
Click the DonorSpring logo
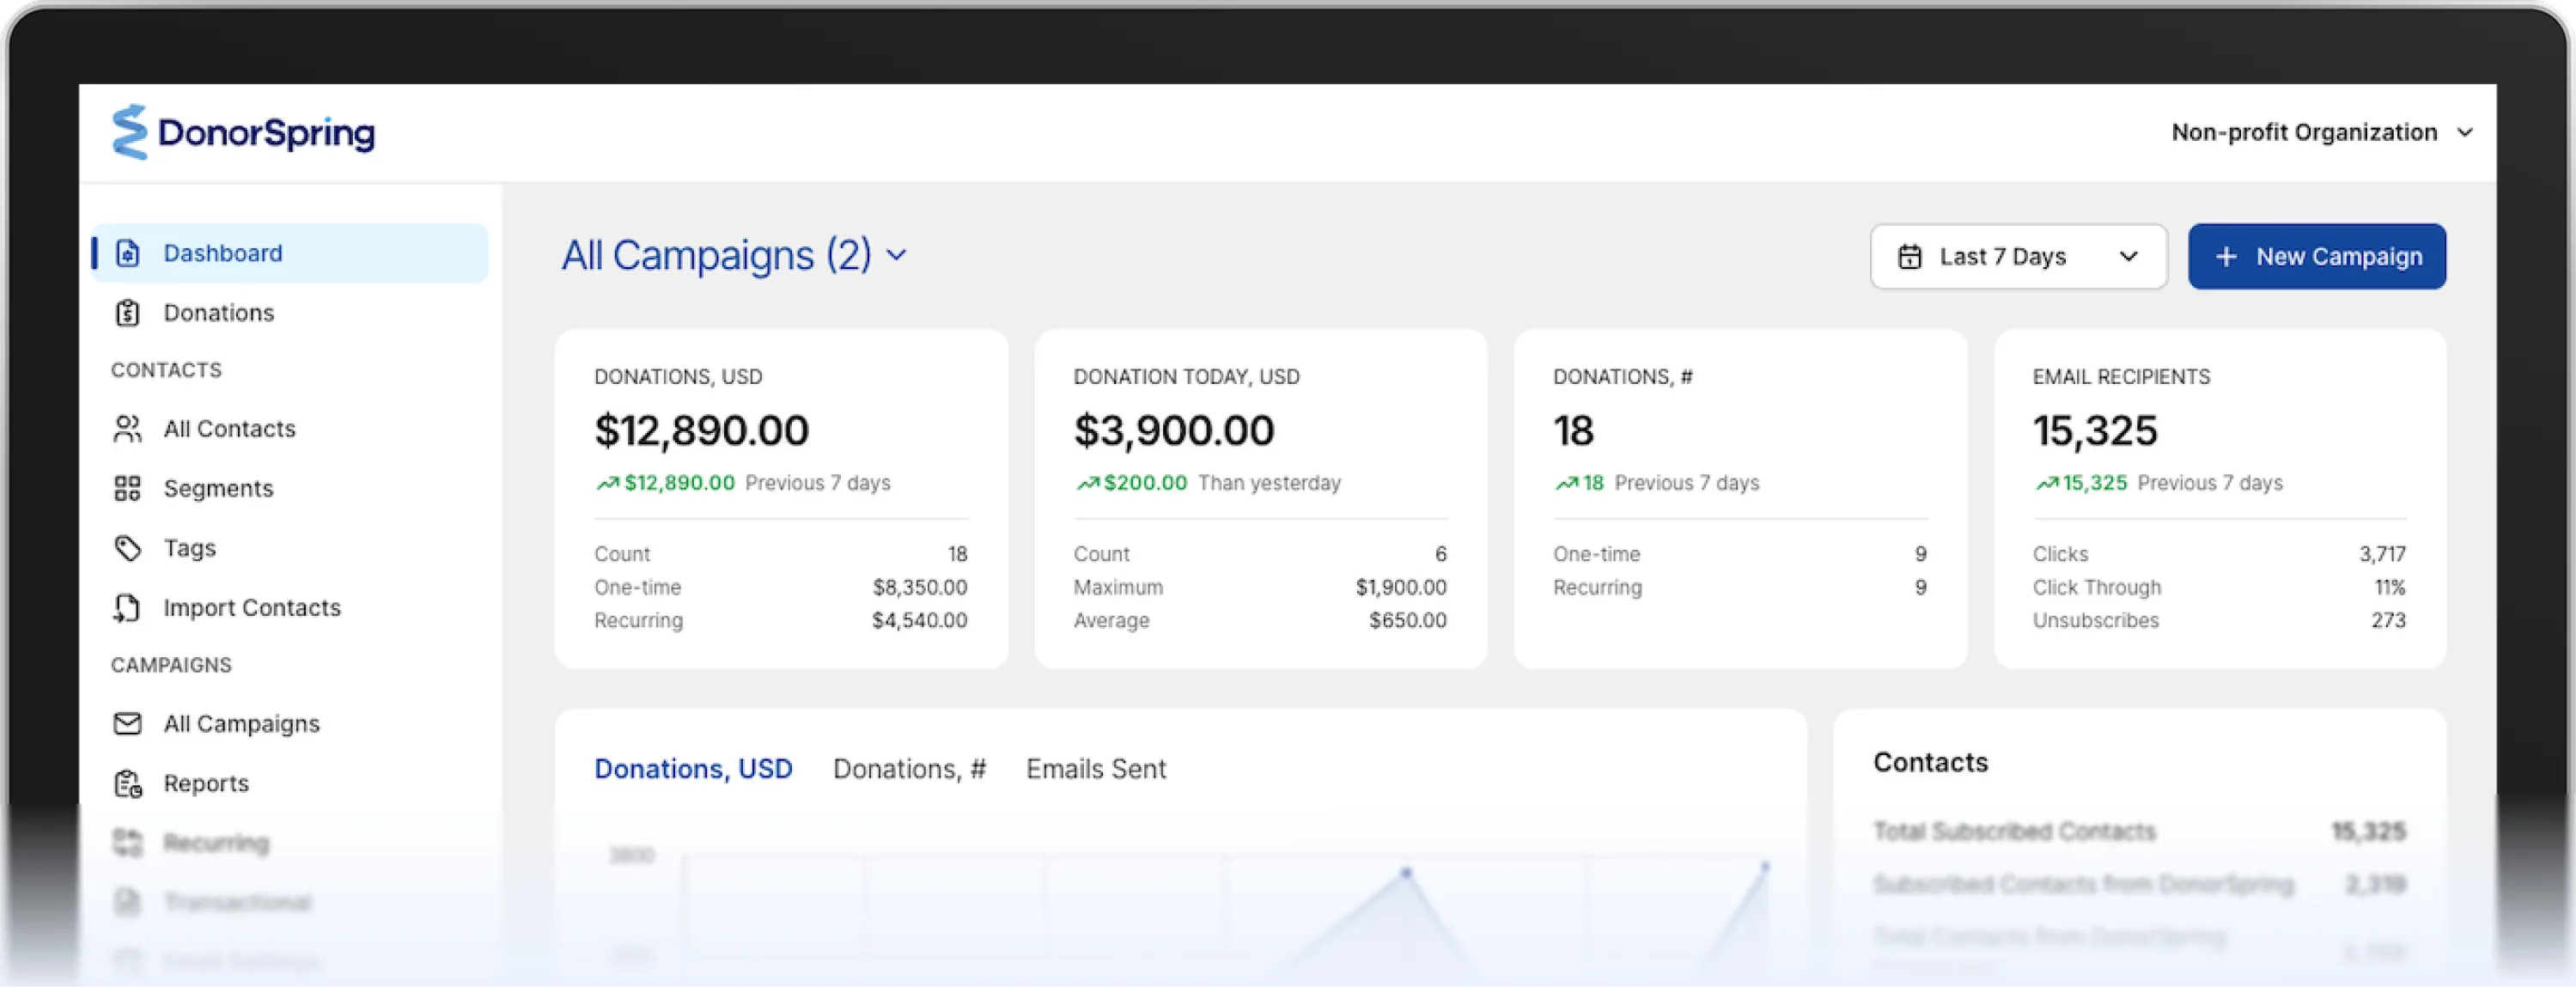(244, 132)
